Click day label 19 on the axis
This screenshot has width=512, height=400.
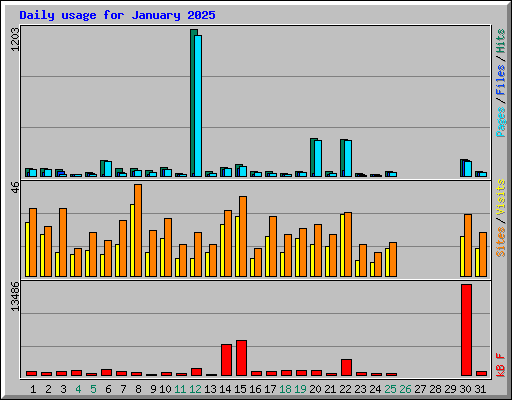(300, 389)
